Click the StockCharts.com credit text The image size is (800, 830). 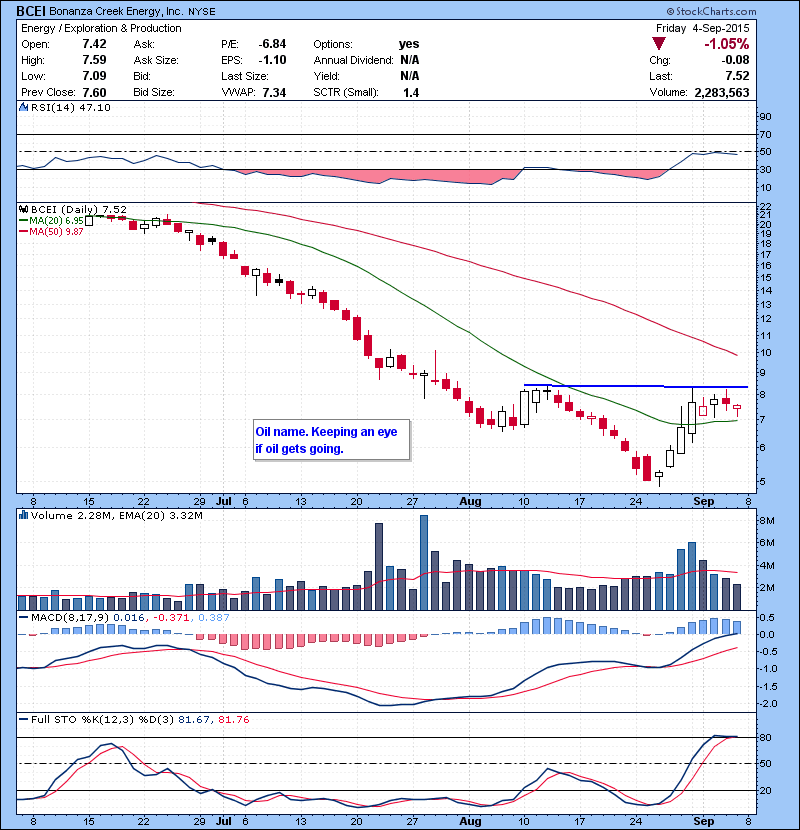(x=712, y=11)
